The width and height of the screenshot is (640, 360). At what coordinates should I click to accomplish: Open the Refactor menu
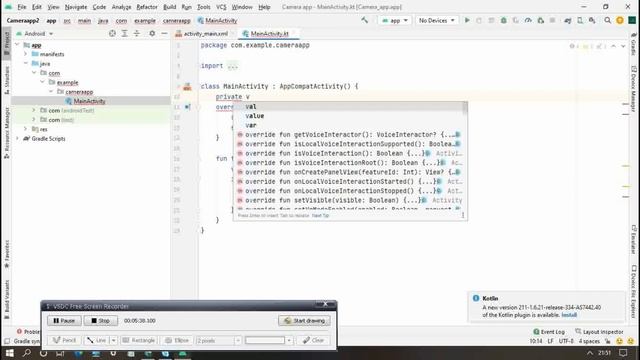147,7
